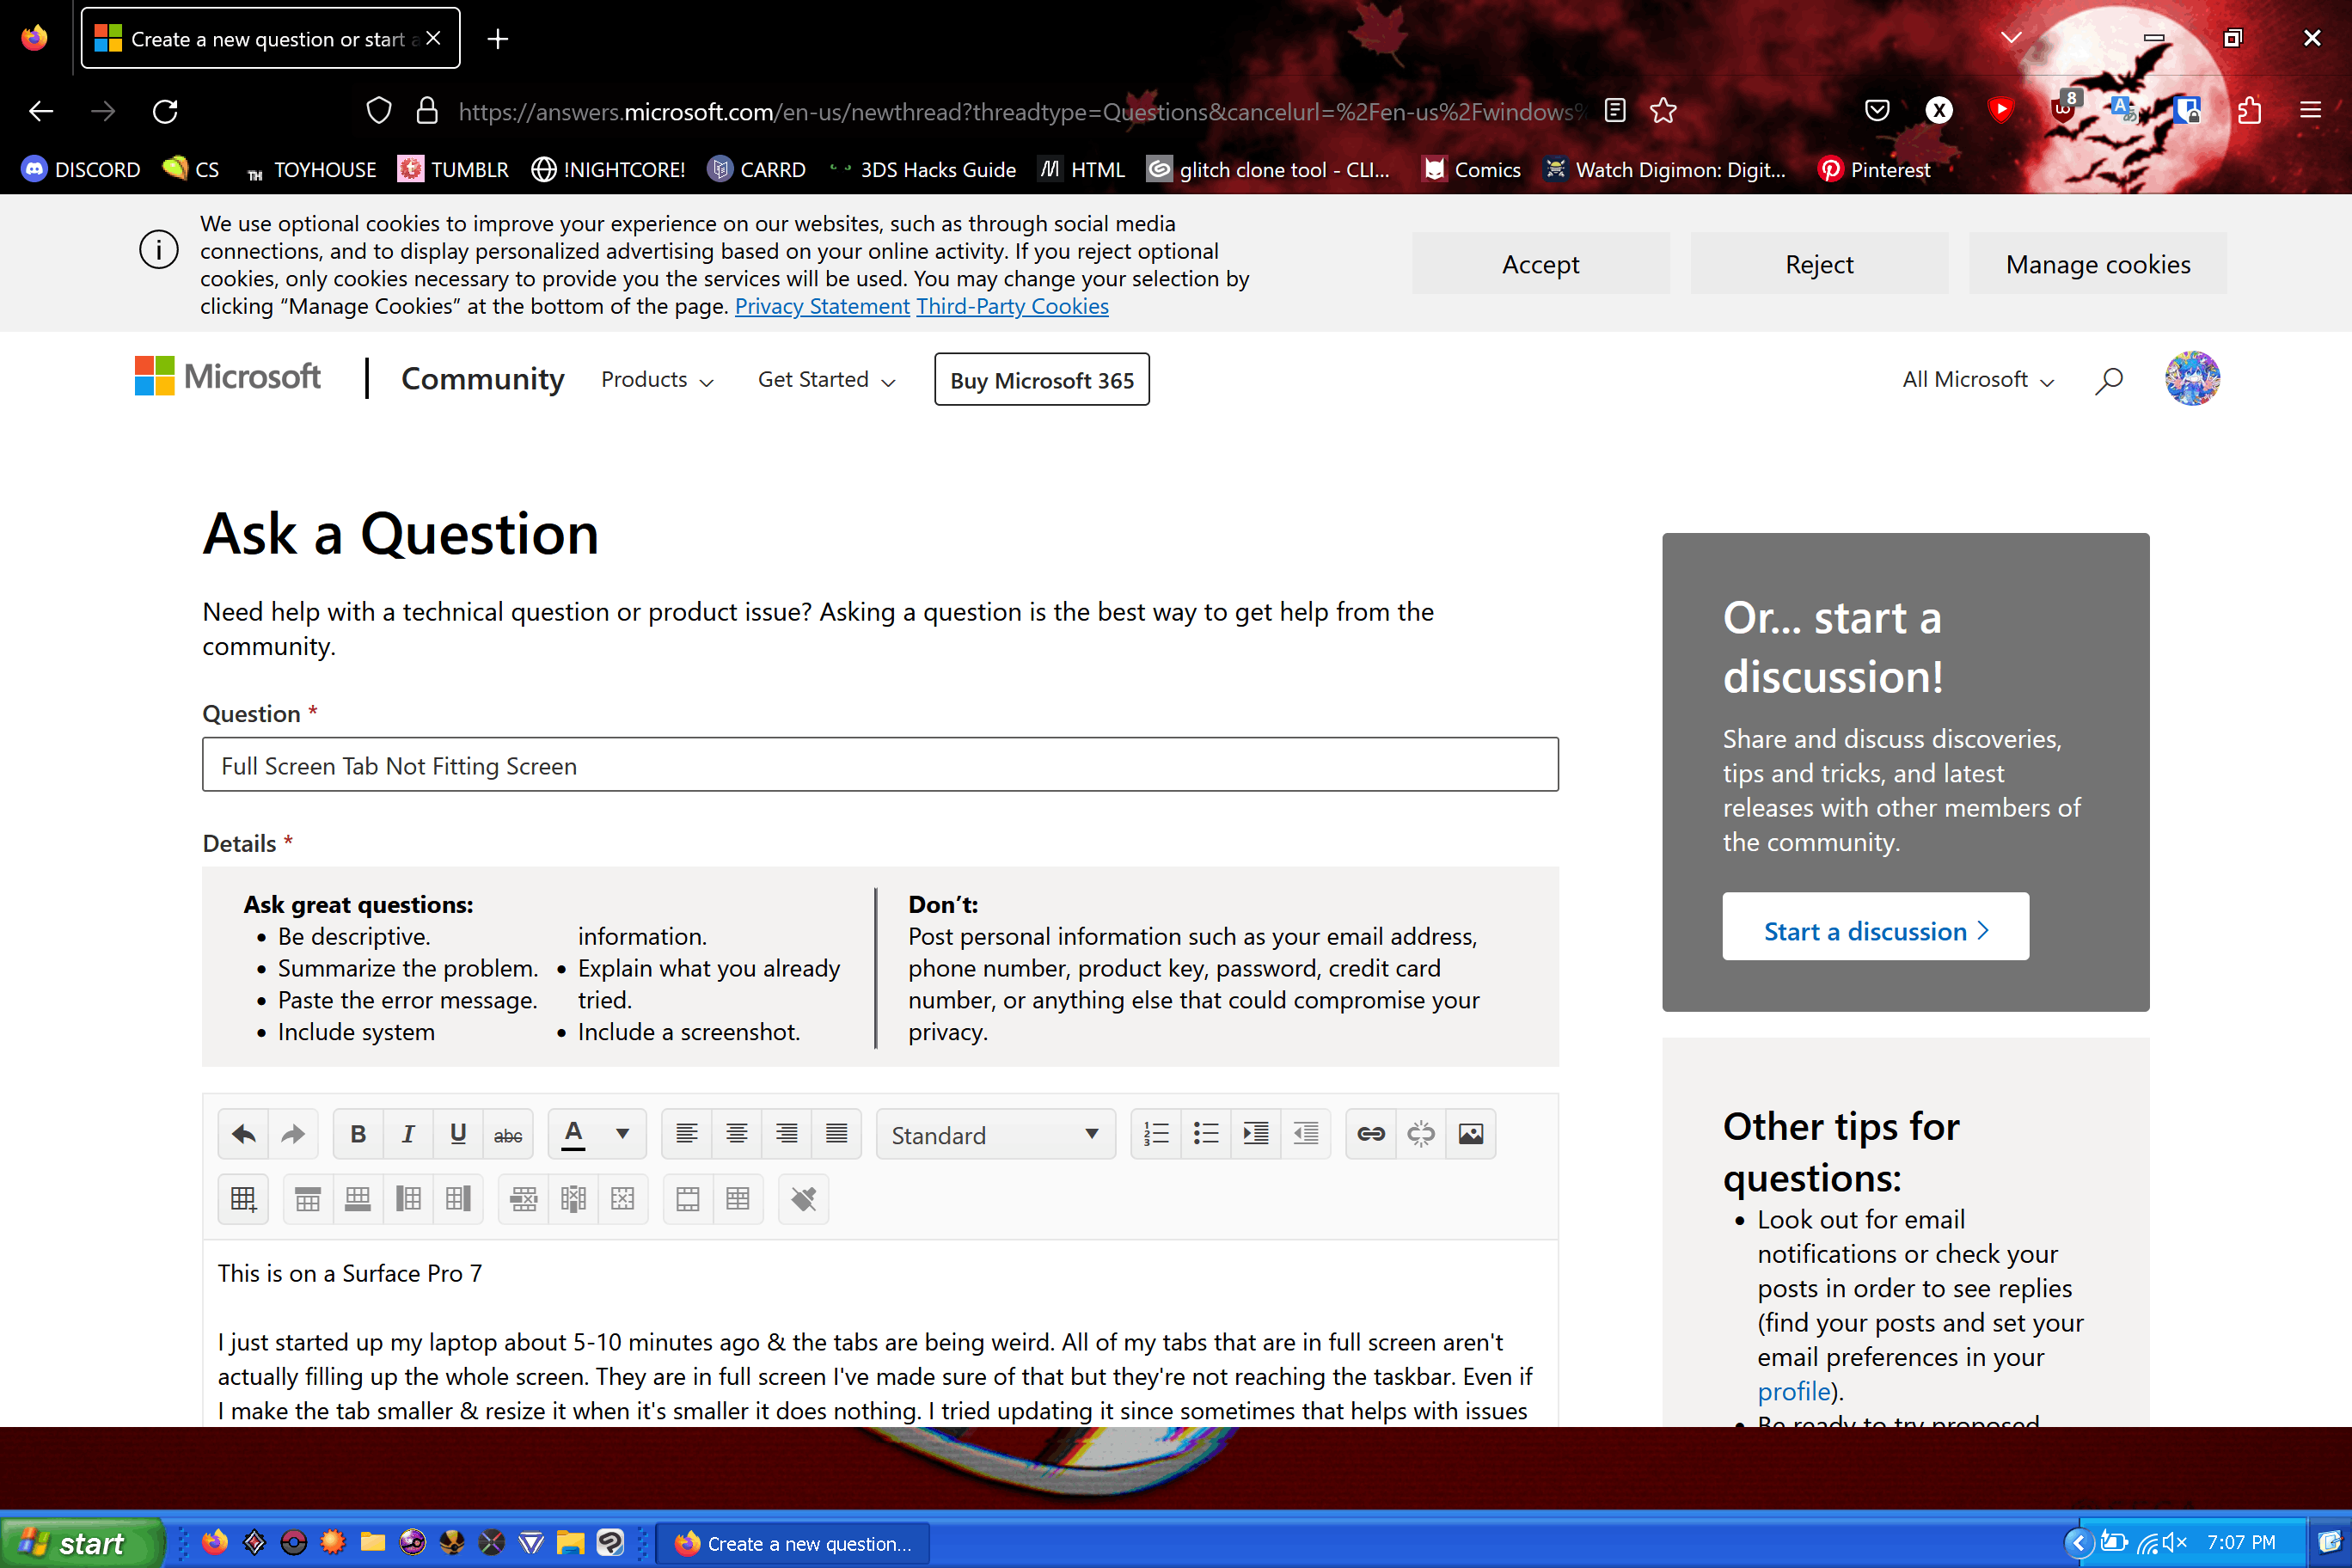Expand the Products menu
The image size is (2352, 1568).
point(657,380)
